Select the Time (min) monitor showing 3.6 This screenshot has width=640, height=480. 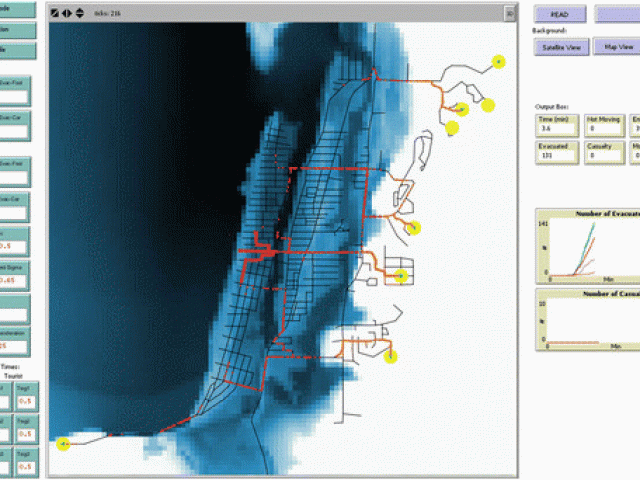(557, 125)
